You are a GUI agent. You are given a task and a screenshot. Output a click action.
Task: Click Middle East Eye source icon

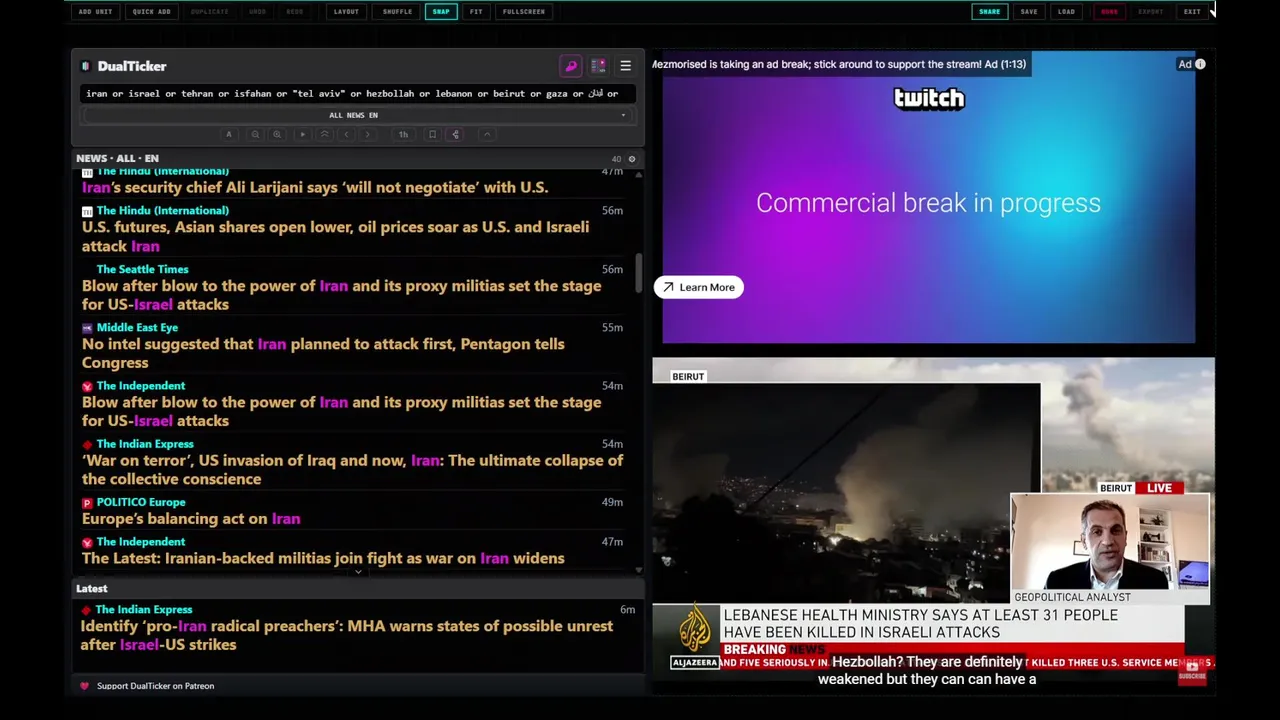[x=87, y=328]
